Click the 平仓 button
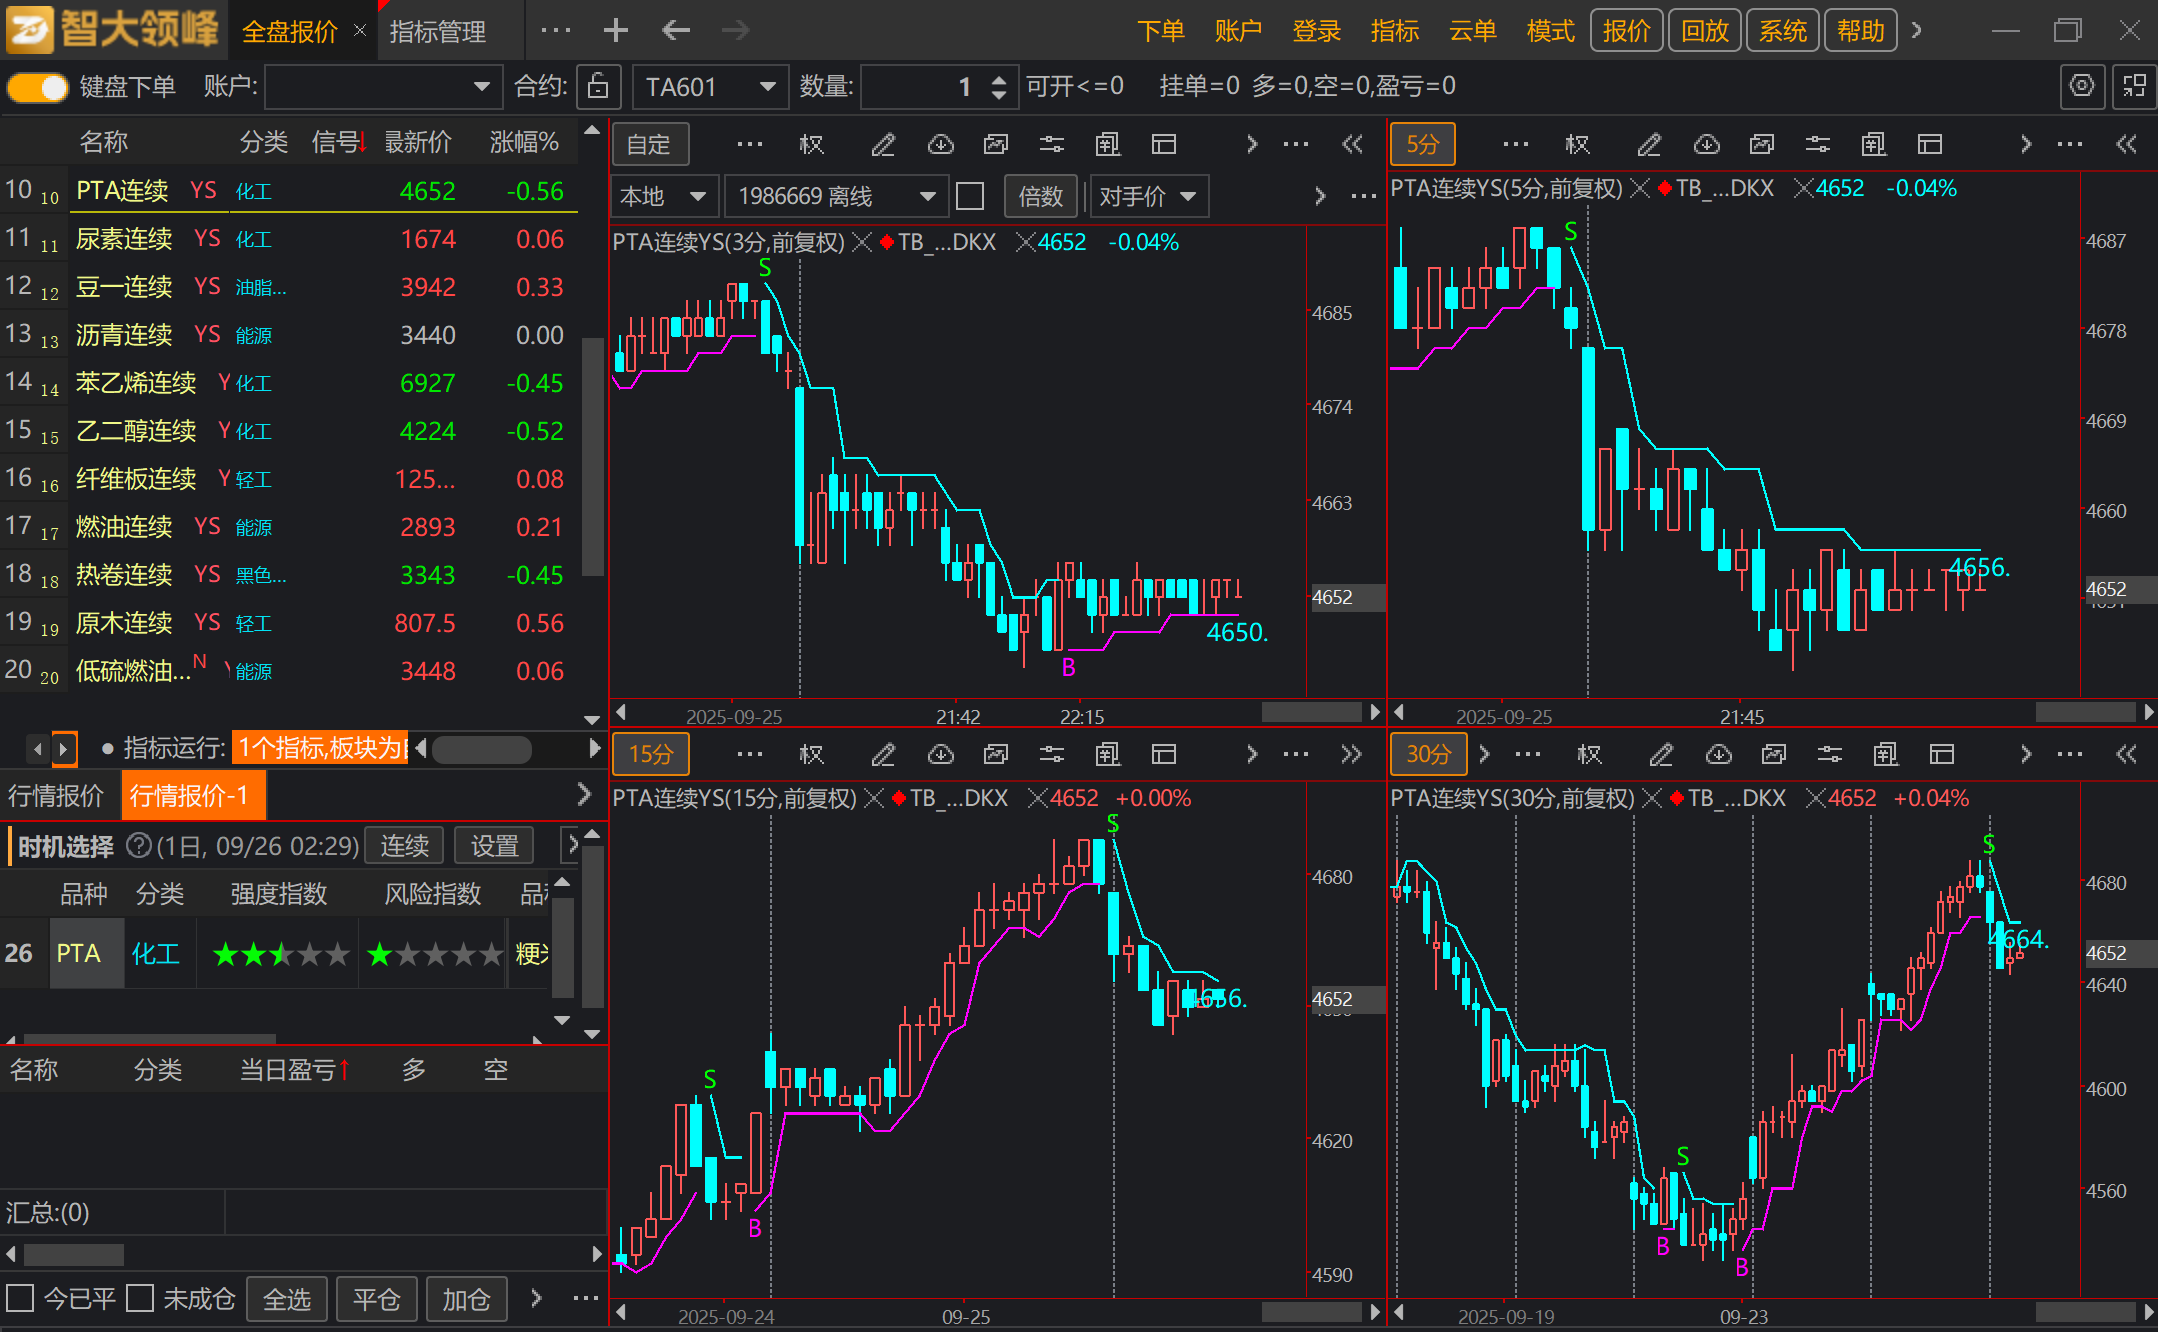The image size is (2158, 1332). [376, 1299]
